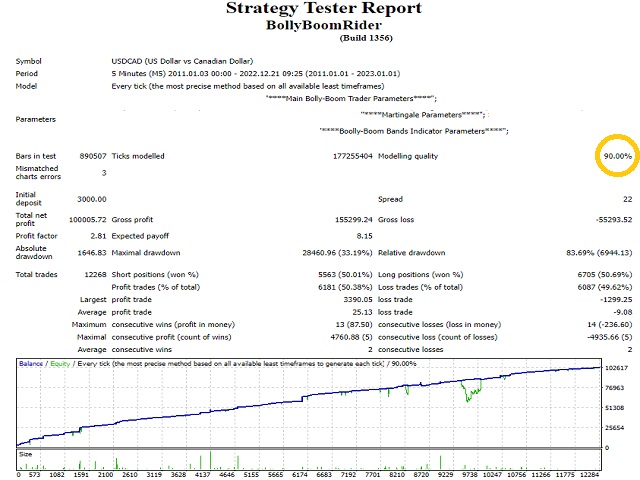Select Gross profit value 155299.24
The image size is (640, 480).
tap(354, 220)
